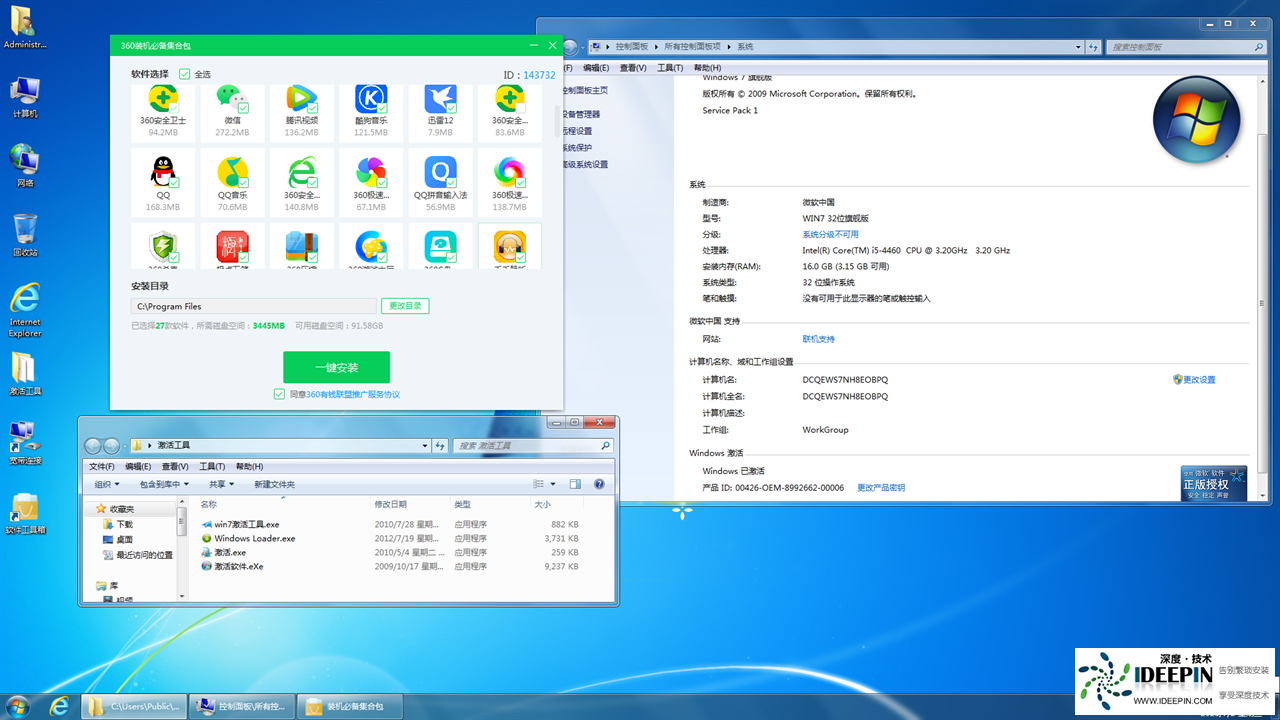Viewport: 1280px width, 720px height.
Task: Open the 工具(T) menu in 激活工具 window
Action: (211, 466)
